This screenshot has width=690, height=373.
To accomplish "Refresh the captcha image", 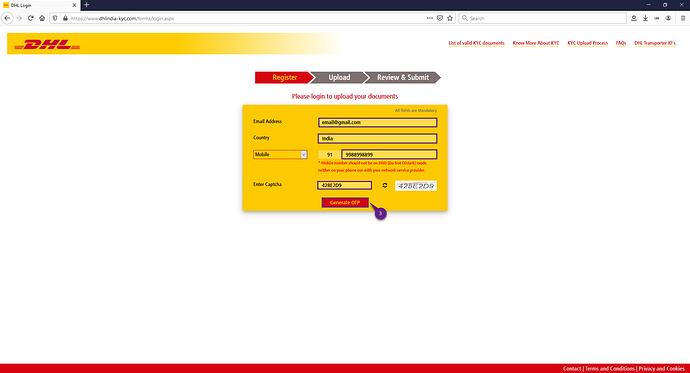I will pos(385,186).
